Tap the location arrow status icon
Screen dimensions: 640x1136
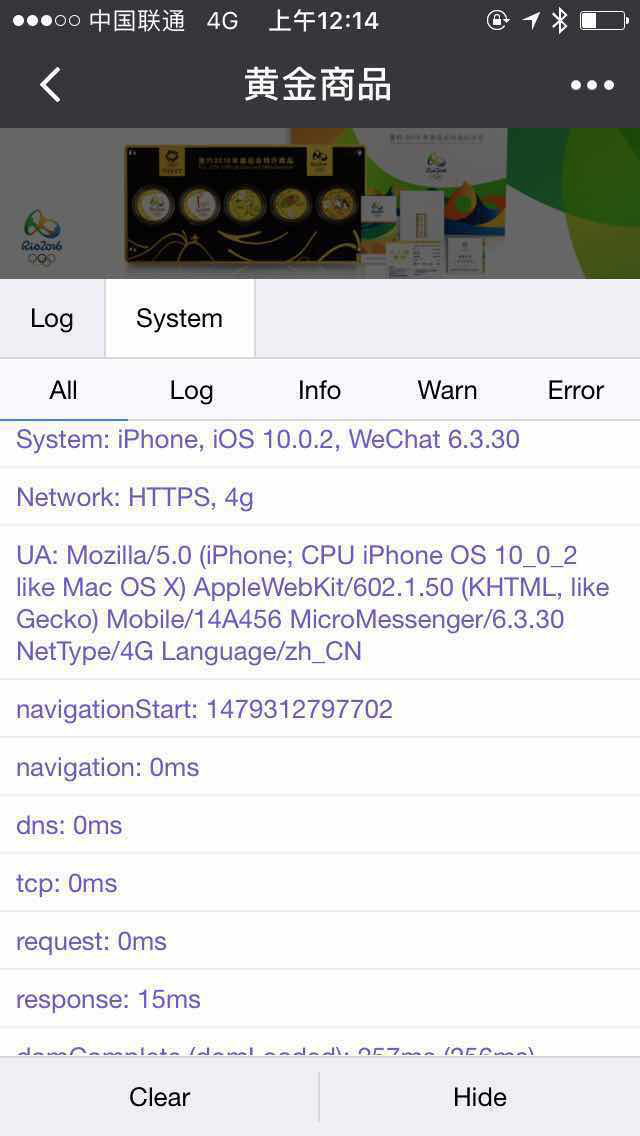(x=531, y=21)
